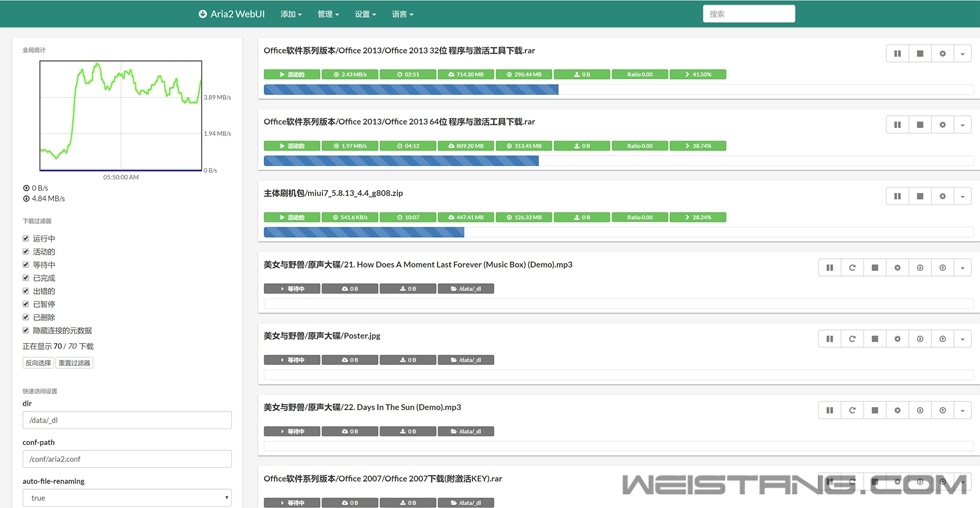Screen dimensions: 980x508
Task: Expand dropdown for Days In The Sun mp3
Action: [962, 411]
